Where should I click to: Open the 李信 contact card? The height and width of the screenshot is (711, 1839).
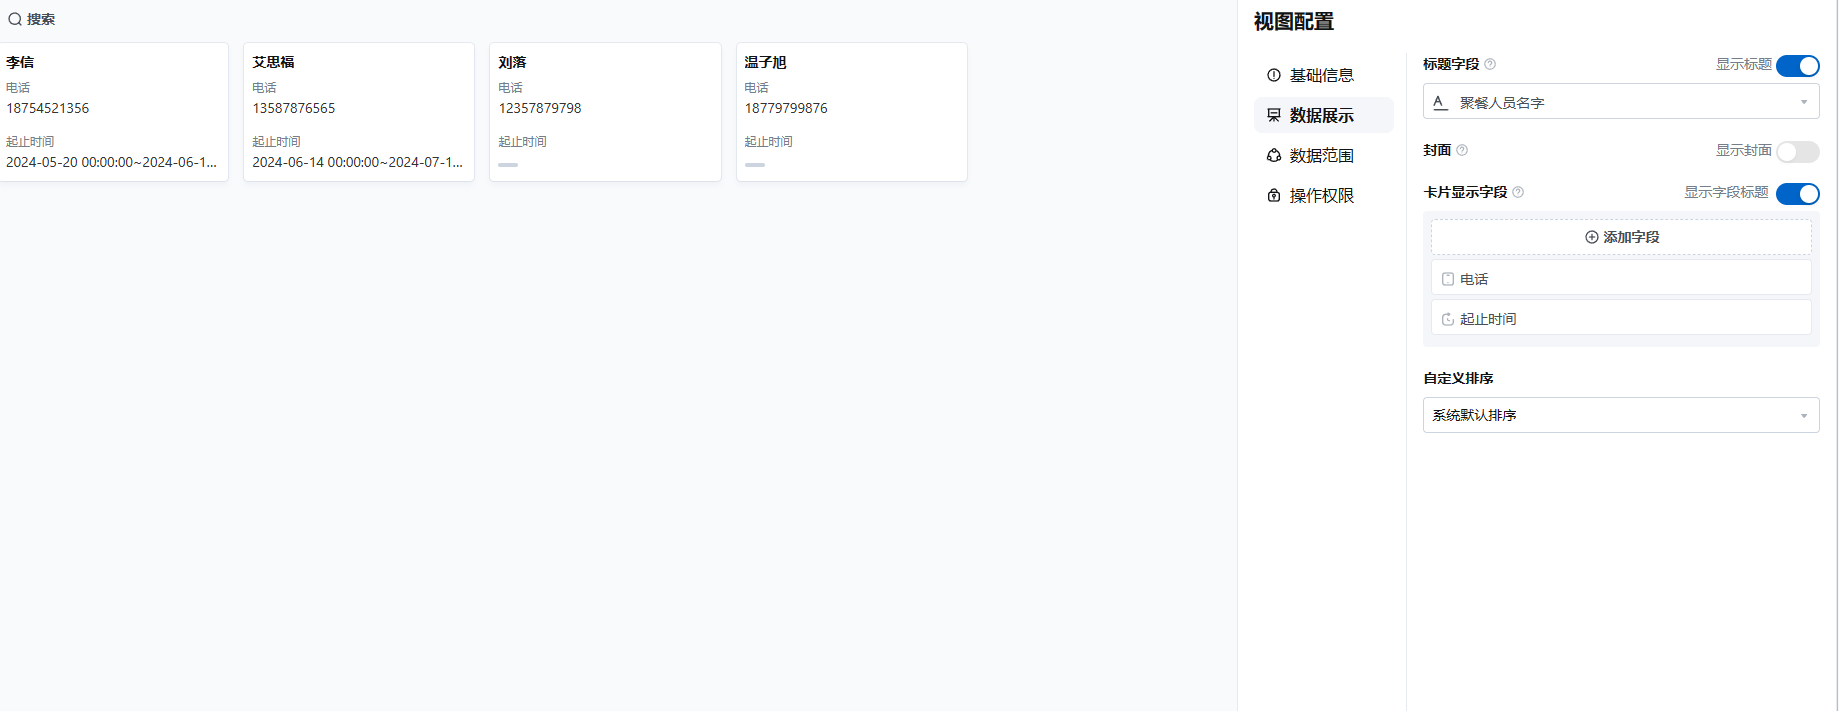(x=113, y=111)
